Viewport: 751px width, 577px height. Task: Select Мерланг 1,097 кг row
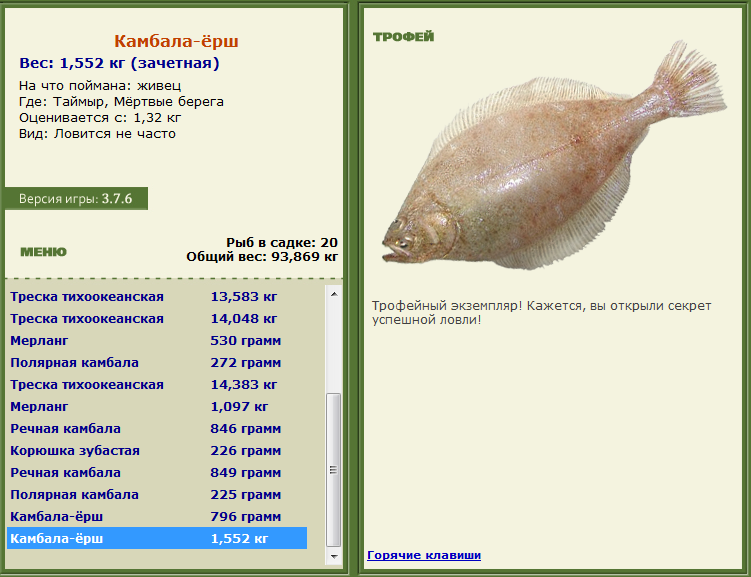[157, 407]
